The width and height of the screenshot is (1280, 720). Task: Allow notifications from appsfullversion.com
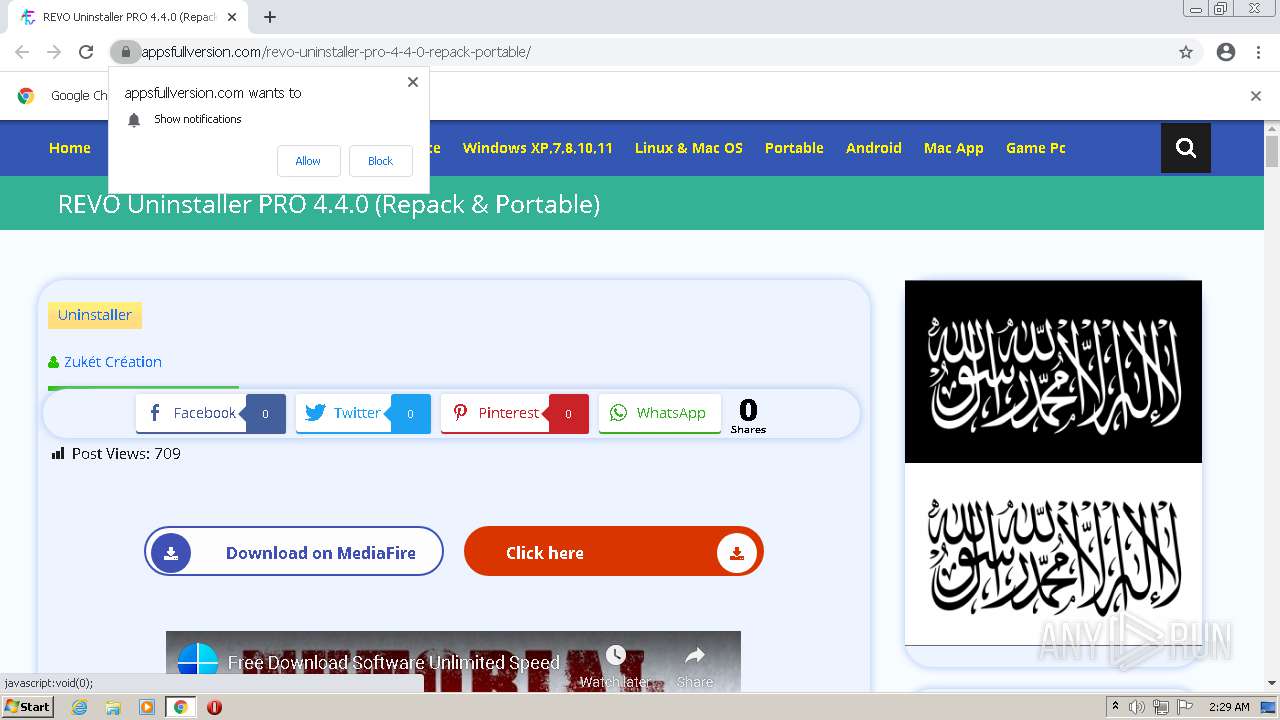pyautogui.click(x=308, y=161)
